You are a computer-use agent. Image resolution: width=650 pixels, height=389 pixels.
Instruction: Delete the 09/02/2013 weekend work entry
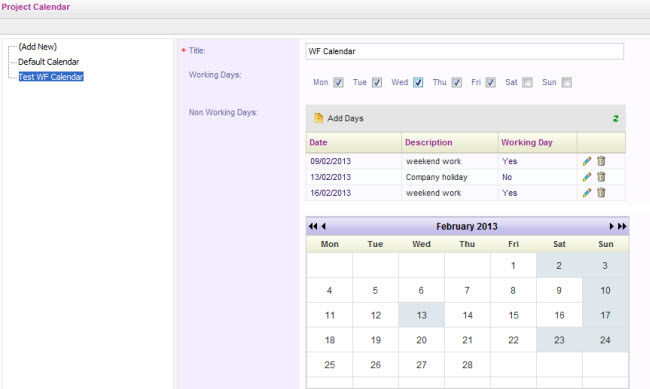[x=601, y=161]
